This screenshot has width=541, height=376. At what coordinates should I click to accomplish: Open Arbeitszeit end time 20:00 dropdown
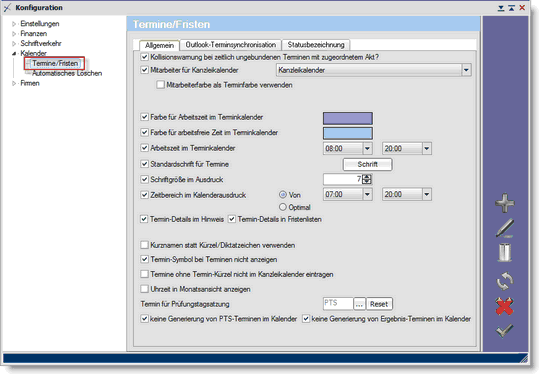click(x=426, y=149)
